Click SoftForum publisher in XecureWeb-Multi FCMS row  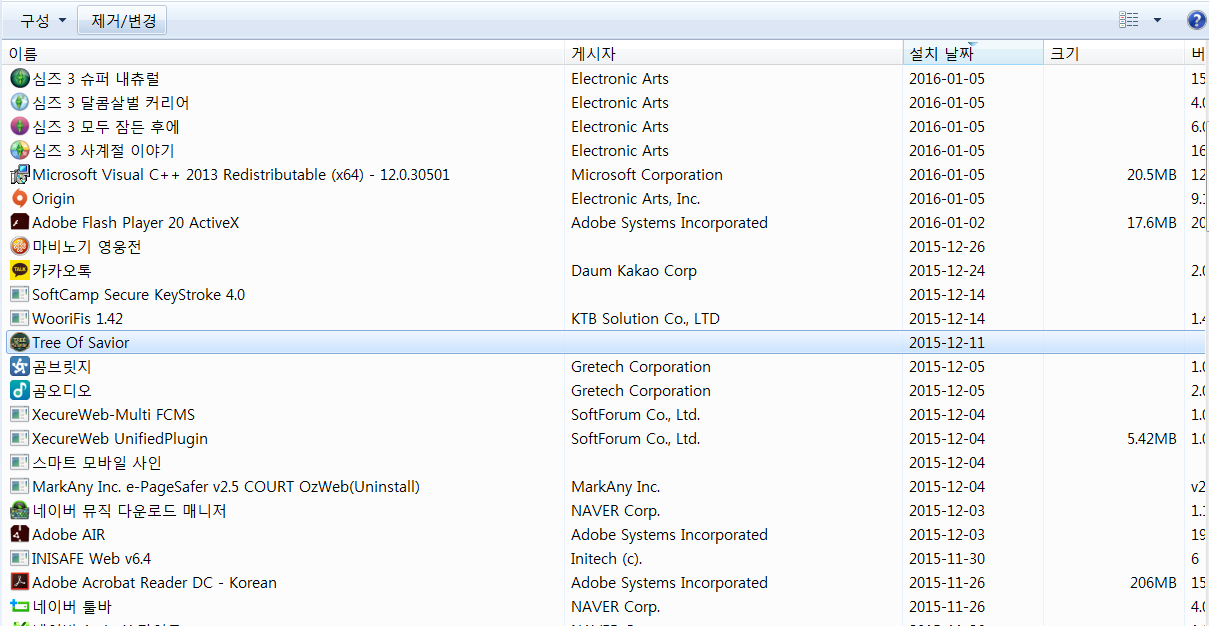(636, 414)
